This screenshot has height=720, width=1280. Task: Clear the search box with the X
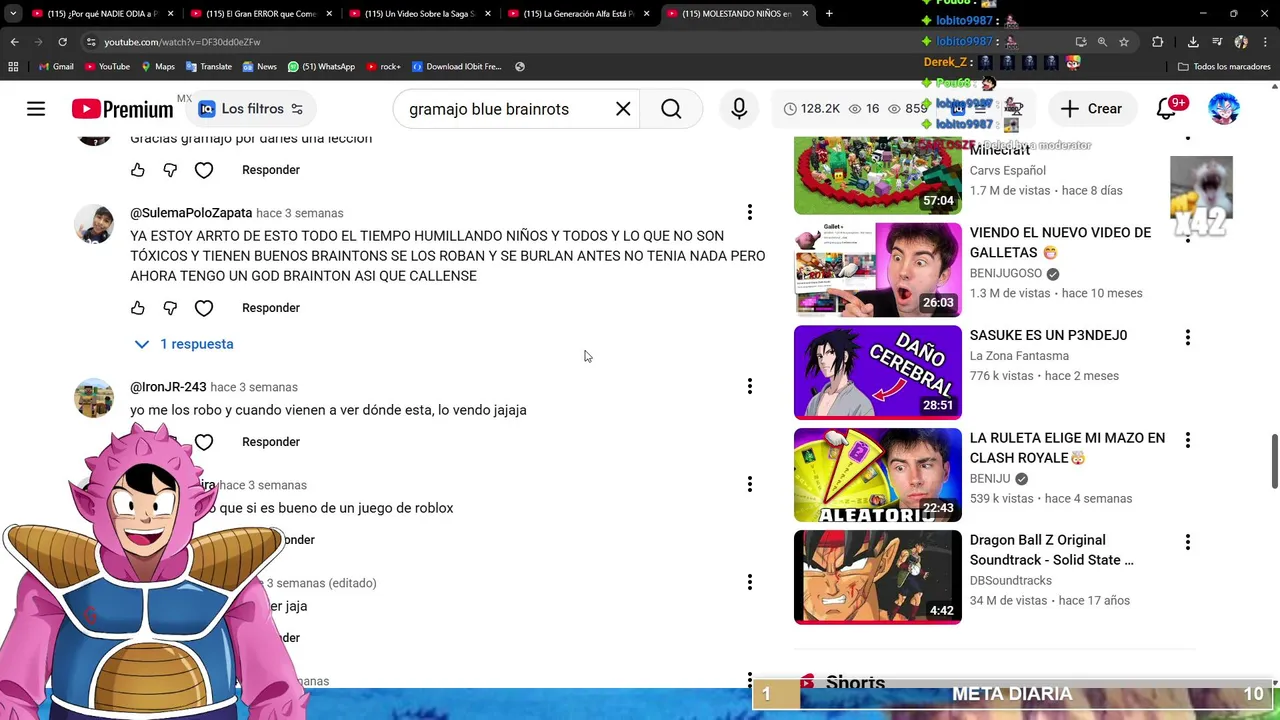point(623,109)
